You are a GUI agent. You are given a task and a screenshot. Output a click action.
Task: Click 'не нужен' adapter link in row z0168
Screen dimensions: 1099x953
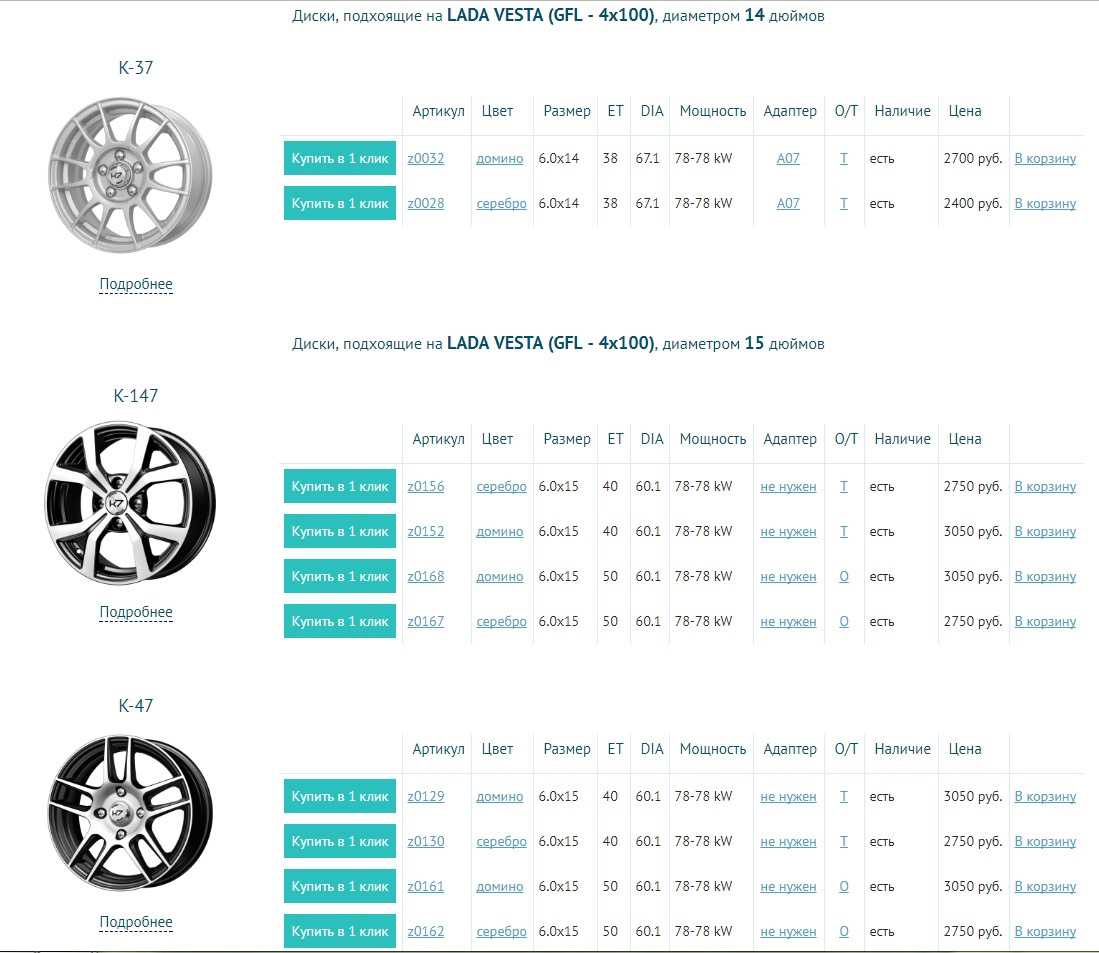point(788,577)
